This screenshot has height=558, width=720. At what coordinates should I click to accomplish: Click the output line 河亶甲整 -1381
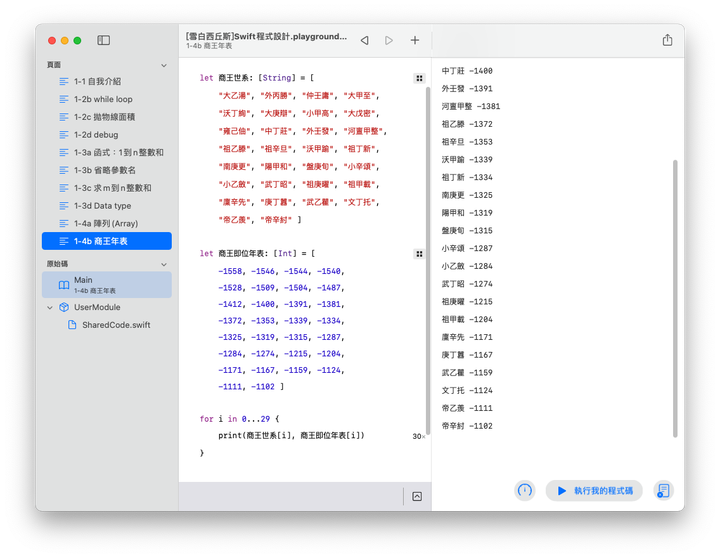coord(471,106)
